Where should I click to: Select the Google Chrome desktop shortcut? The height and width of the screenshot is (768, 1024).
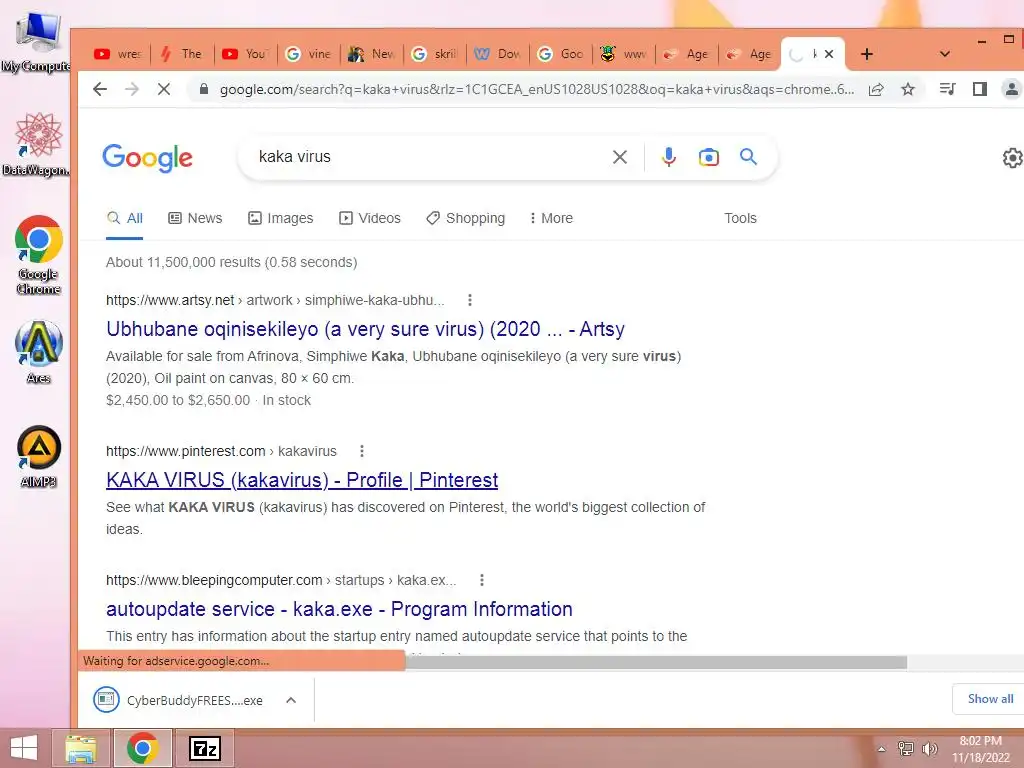[39, 254]
